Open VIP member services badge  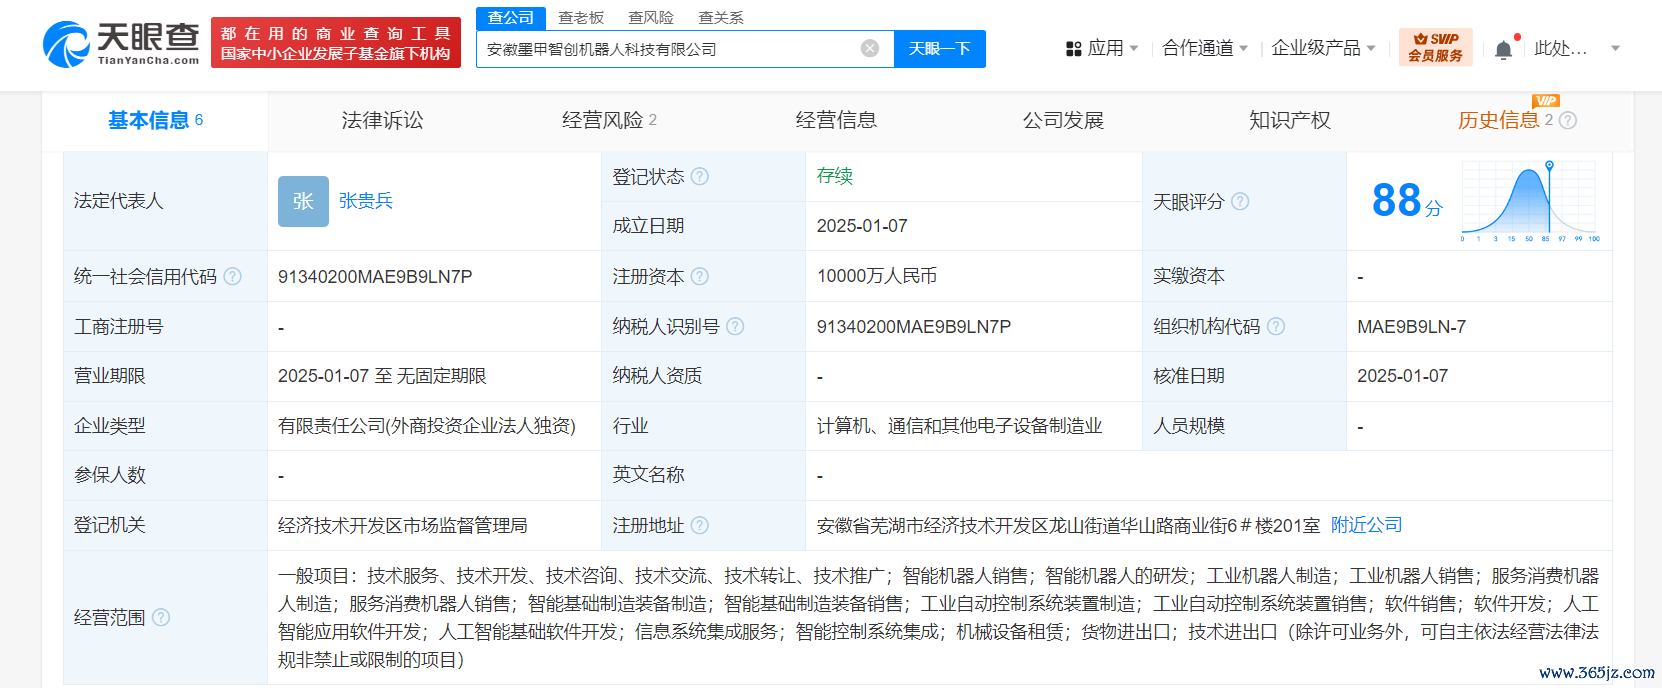(x=1436, y=47)
